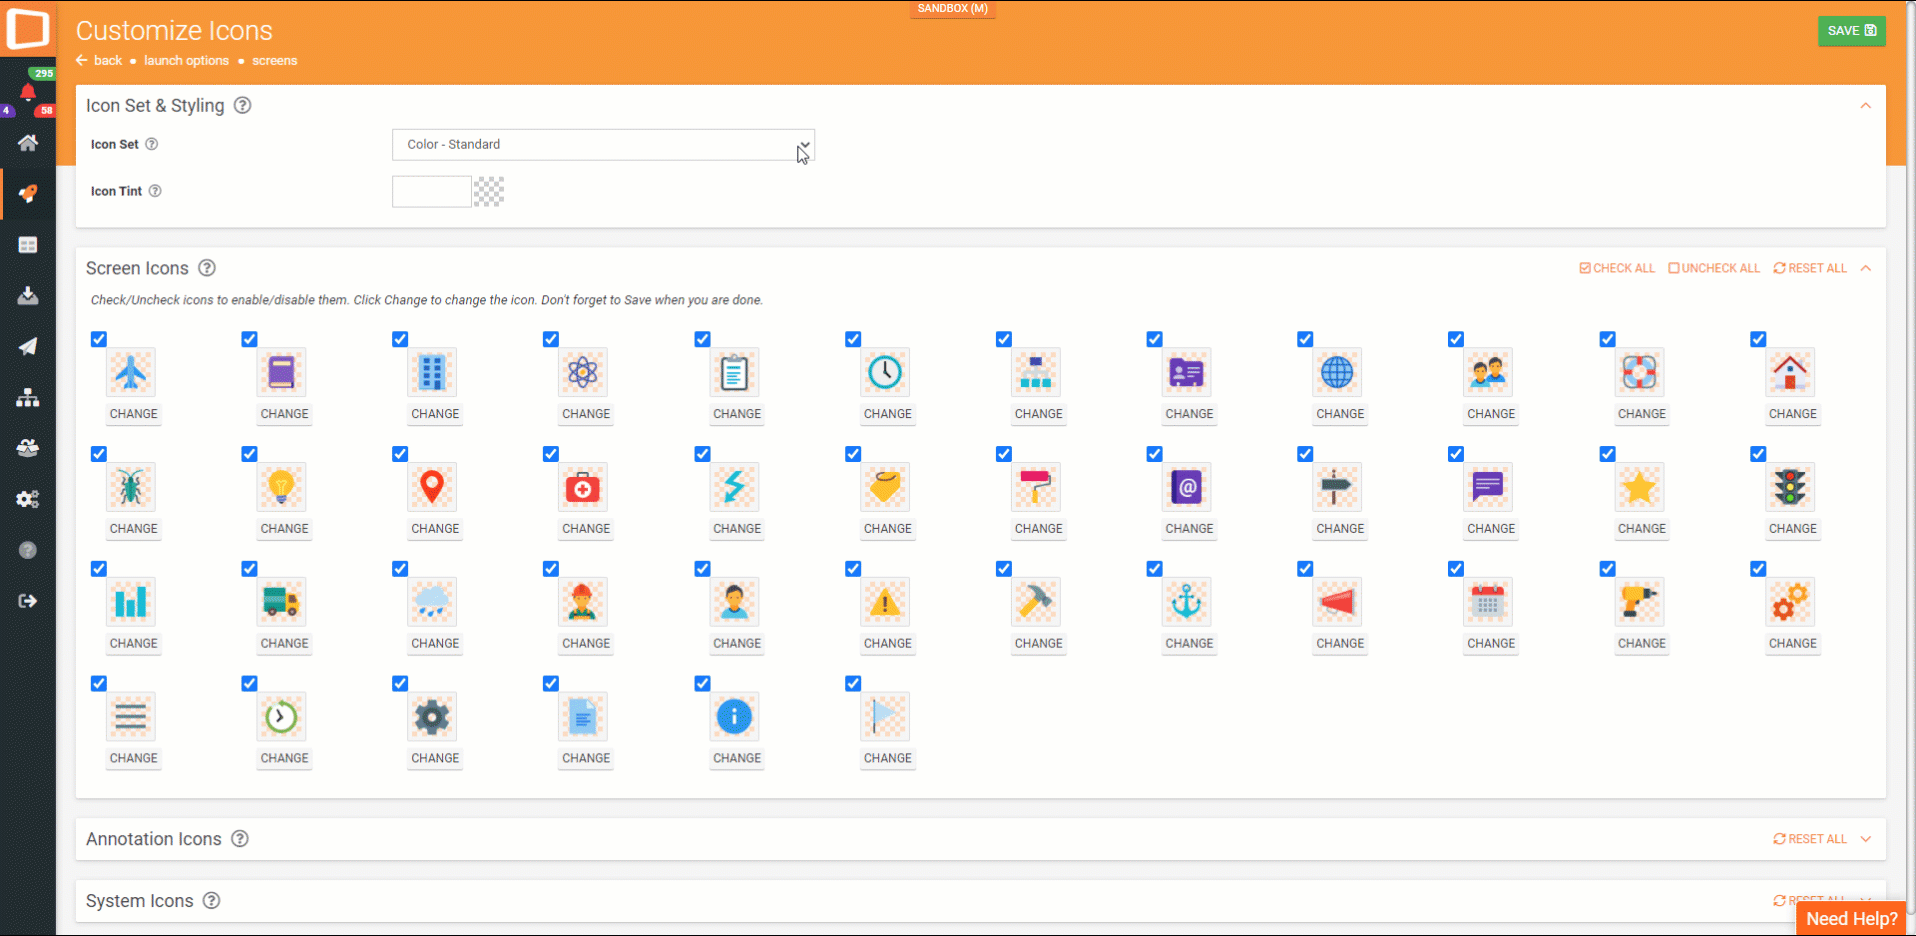This screenshot has width=1916, height=936.
Task: Click the green SAVE button
Action: click(x=1851, y=31)
